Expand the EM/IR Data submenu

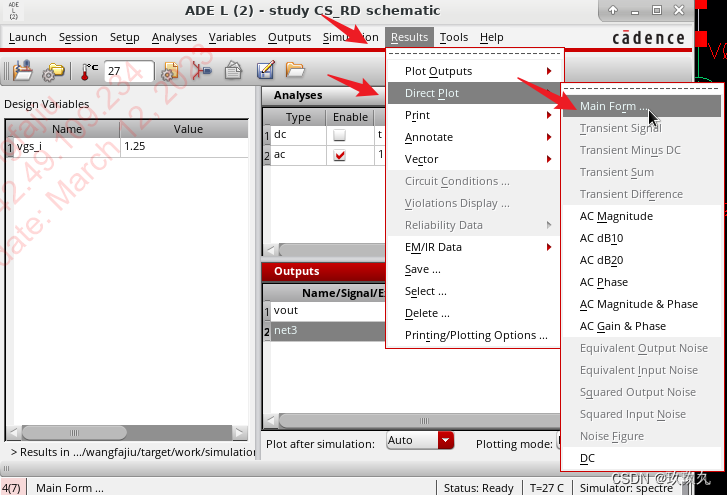coord(473,247)
